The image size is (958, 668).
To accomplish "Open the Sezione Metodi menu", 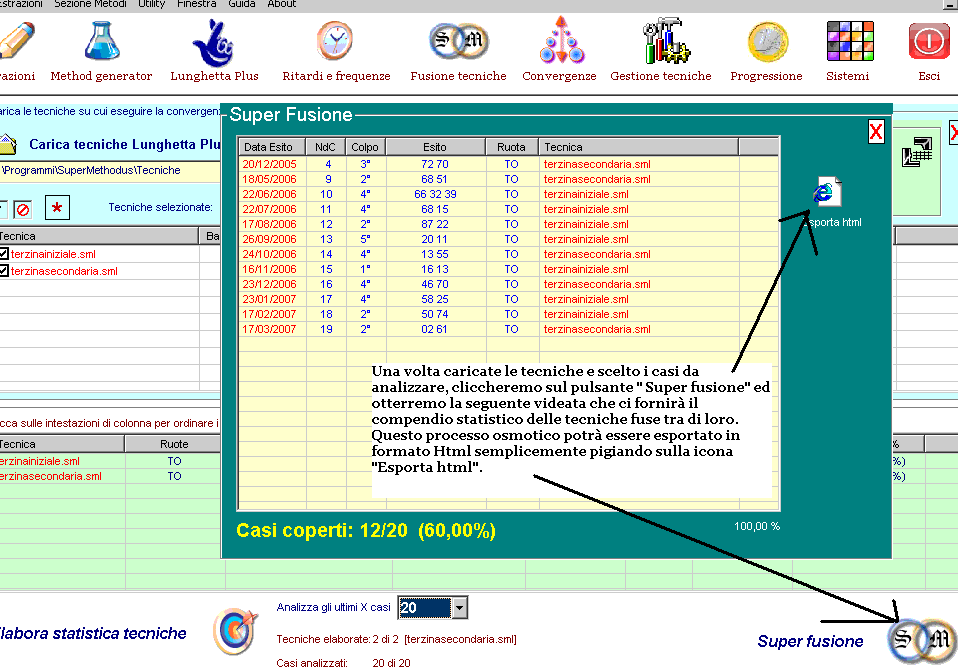I will [x=90, y=4].
